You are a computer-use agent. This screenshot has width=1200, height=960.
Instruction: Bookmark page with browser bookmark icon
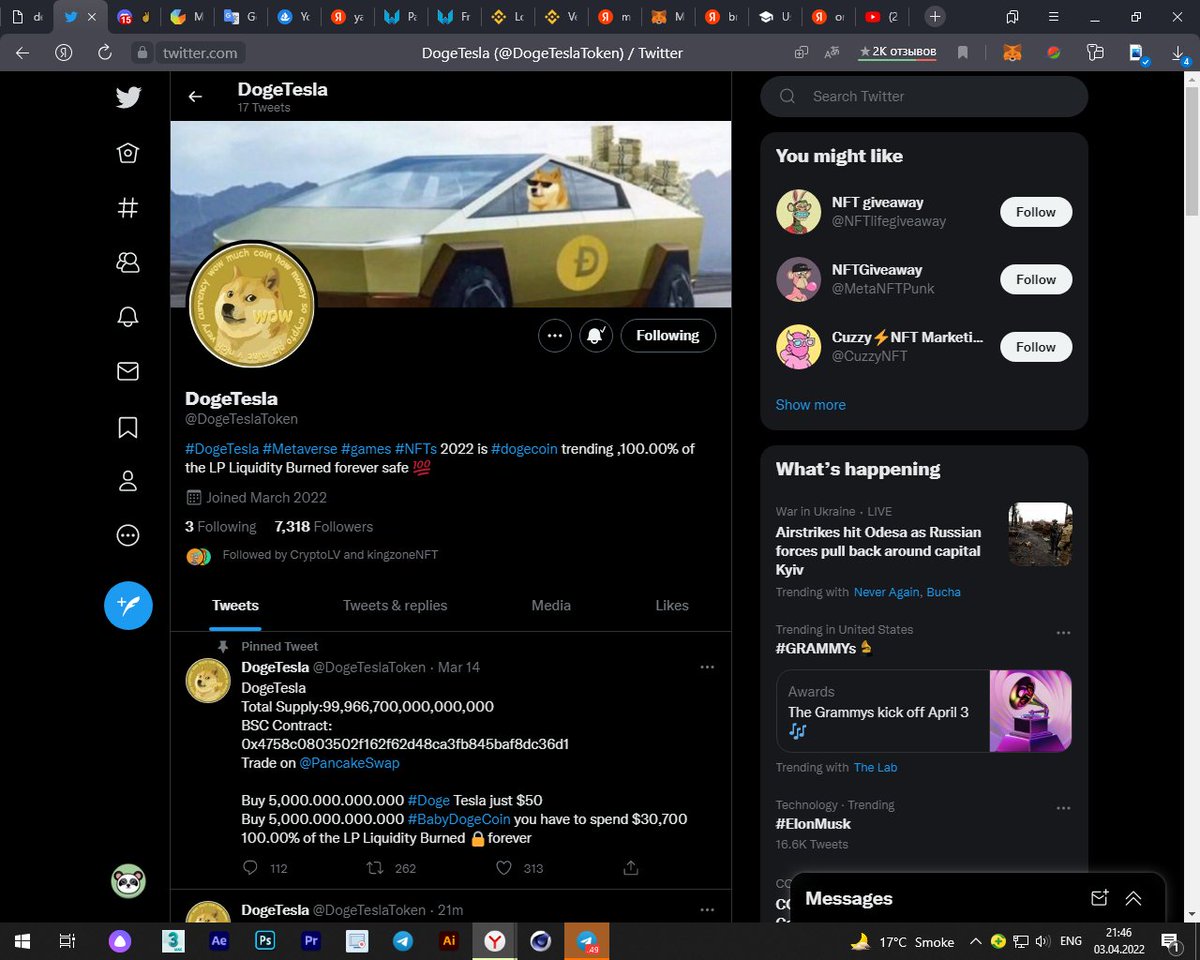coord(963,52)
